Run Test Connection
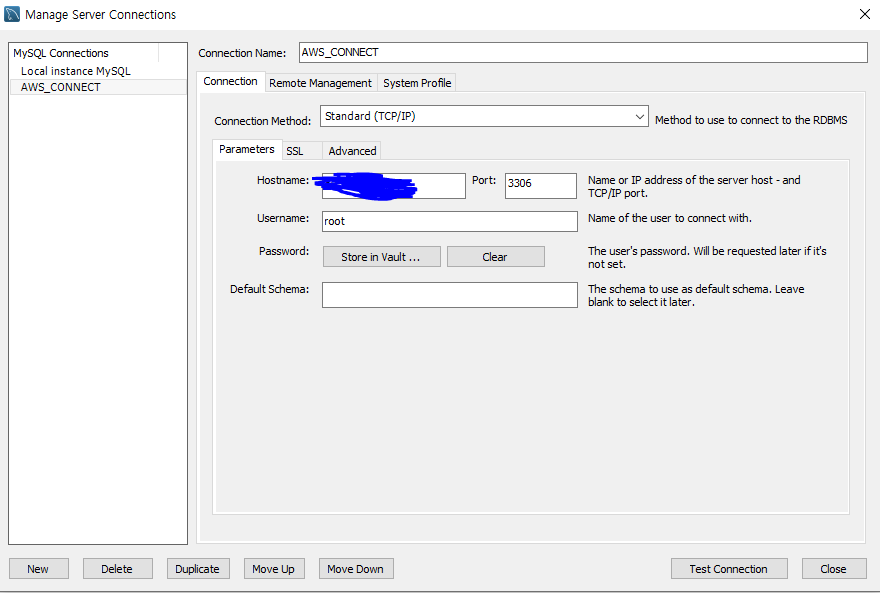 pyautogui.click(x=729, y=568)
